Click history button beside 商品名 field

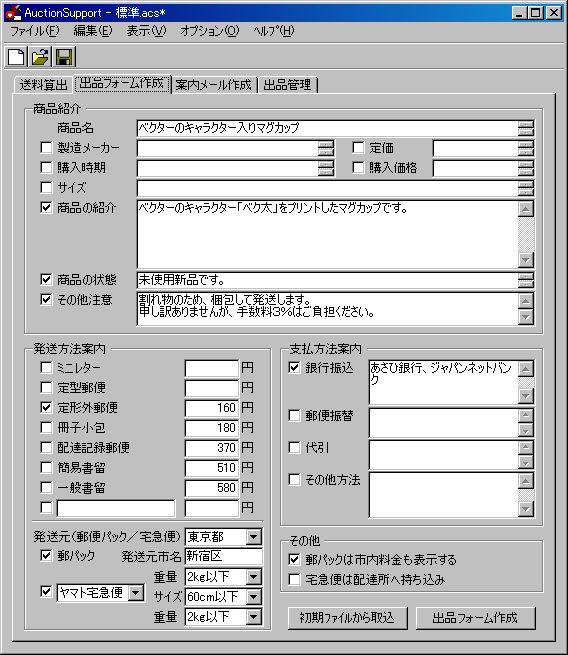click(x=526, y=128)
